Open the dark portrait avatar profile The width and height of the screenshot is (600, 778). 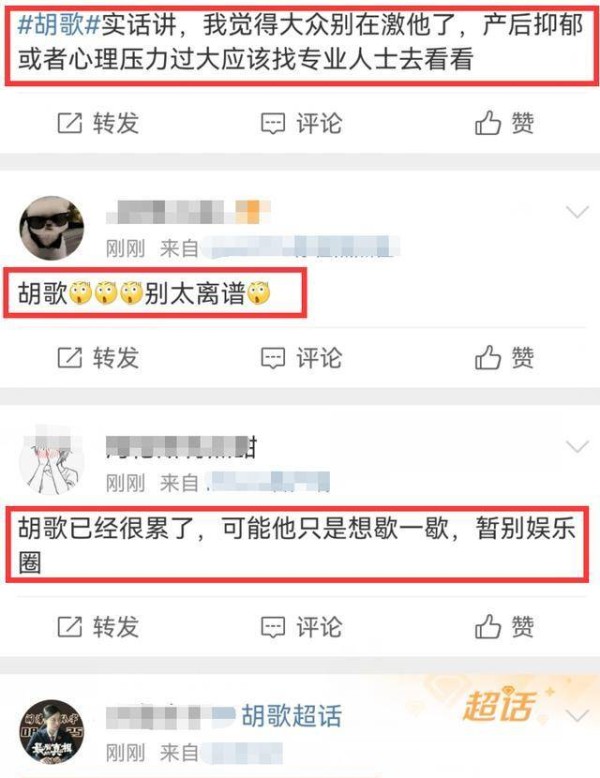click(x=51, y=732)
